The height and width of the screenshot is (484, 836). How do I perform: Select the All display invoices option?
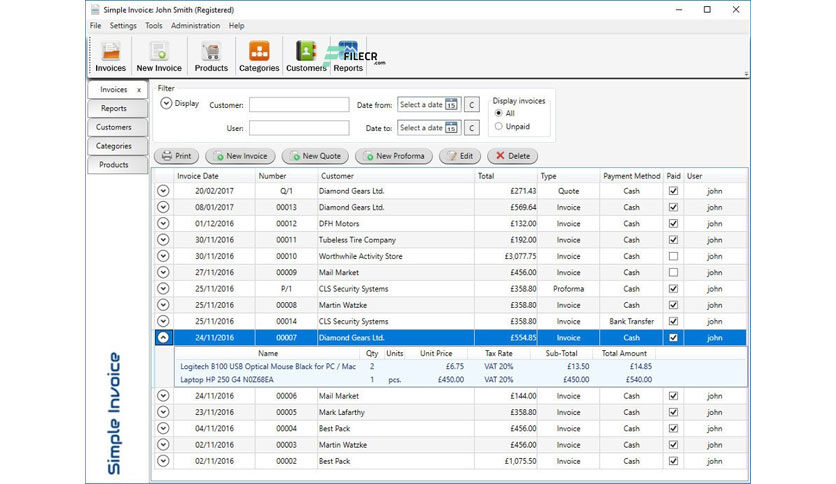pyautogui.click(x=499, y=113)
